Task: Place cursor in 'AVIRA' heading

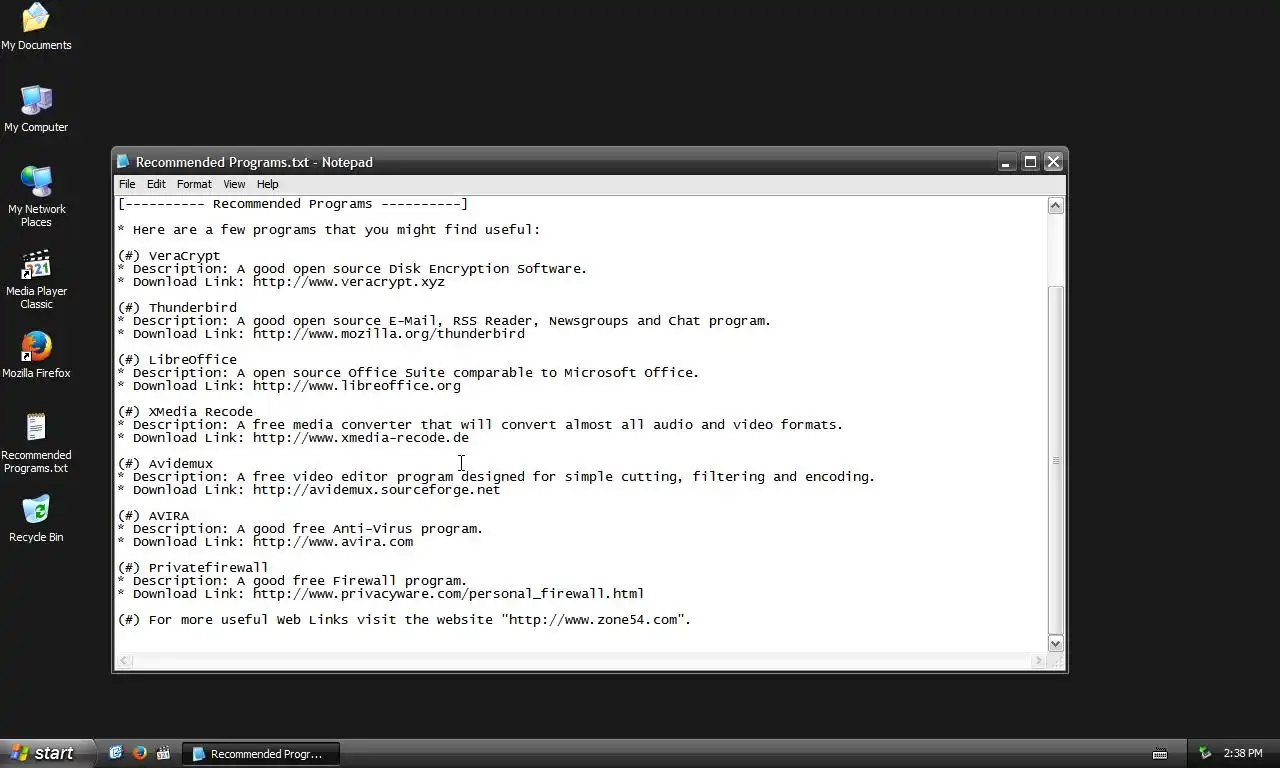Action: click(x=168, y=516)
